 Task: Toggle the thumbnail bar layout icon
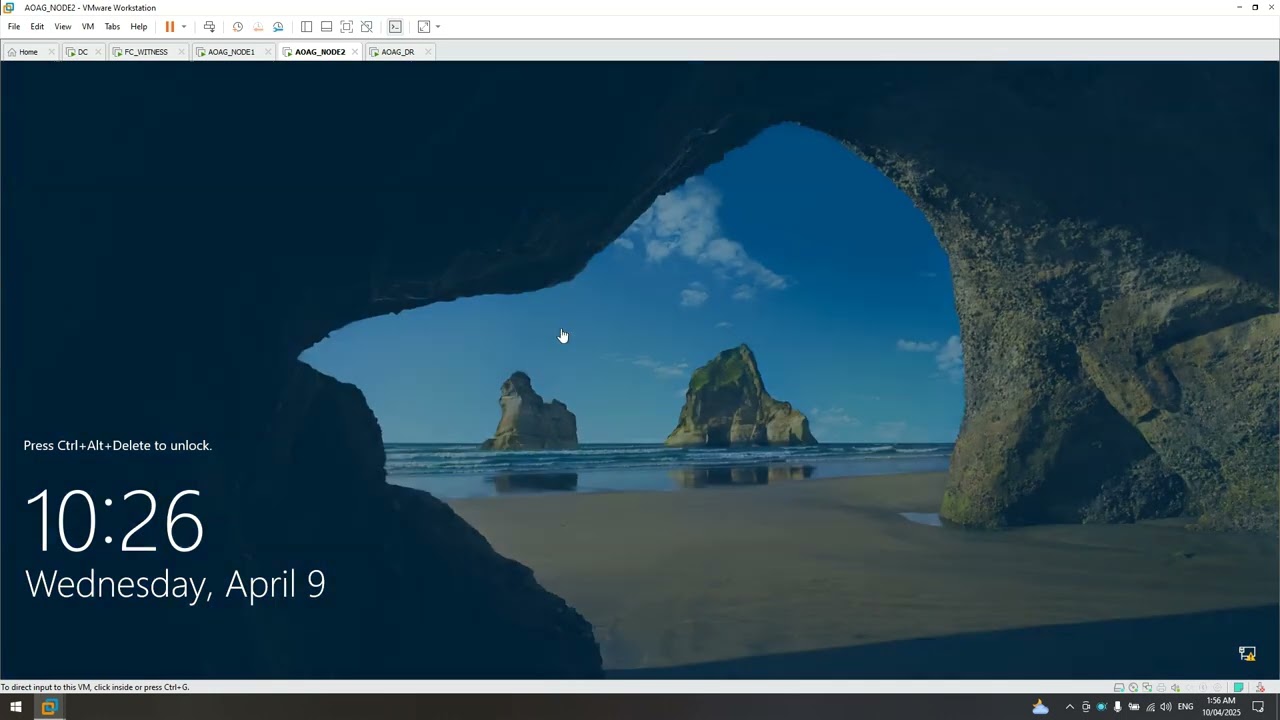pos(326,27)
